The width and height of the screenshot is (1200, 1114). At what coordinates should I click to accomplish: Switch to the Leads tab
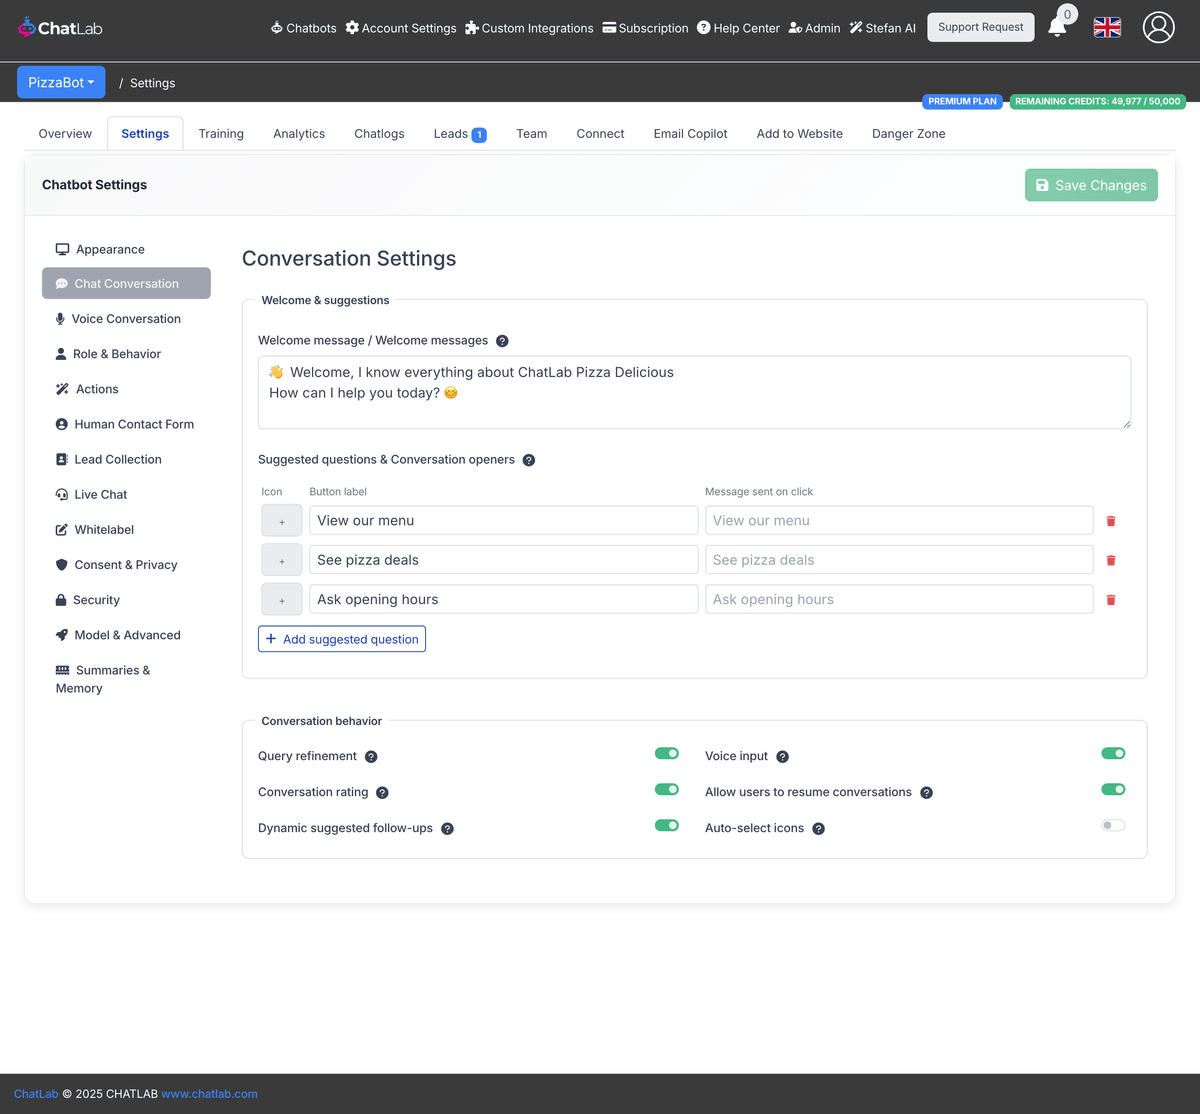(460, 134)
